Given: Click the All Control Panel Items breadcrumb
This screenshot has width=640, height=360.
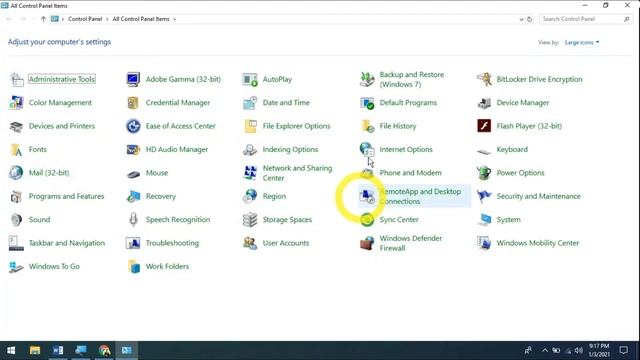Looking at the screenshot, I should pos(141,19).
